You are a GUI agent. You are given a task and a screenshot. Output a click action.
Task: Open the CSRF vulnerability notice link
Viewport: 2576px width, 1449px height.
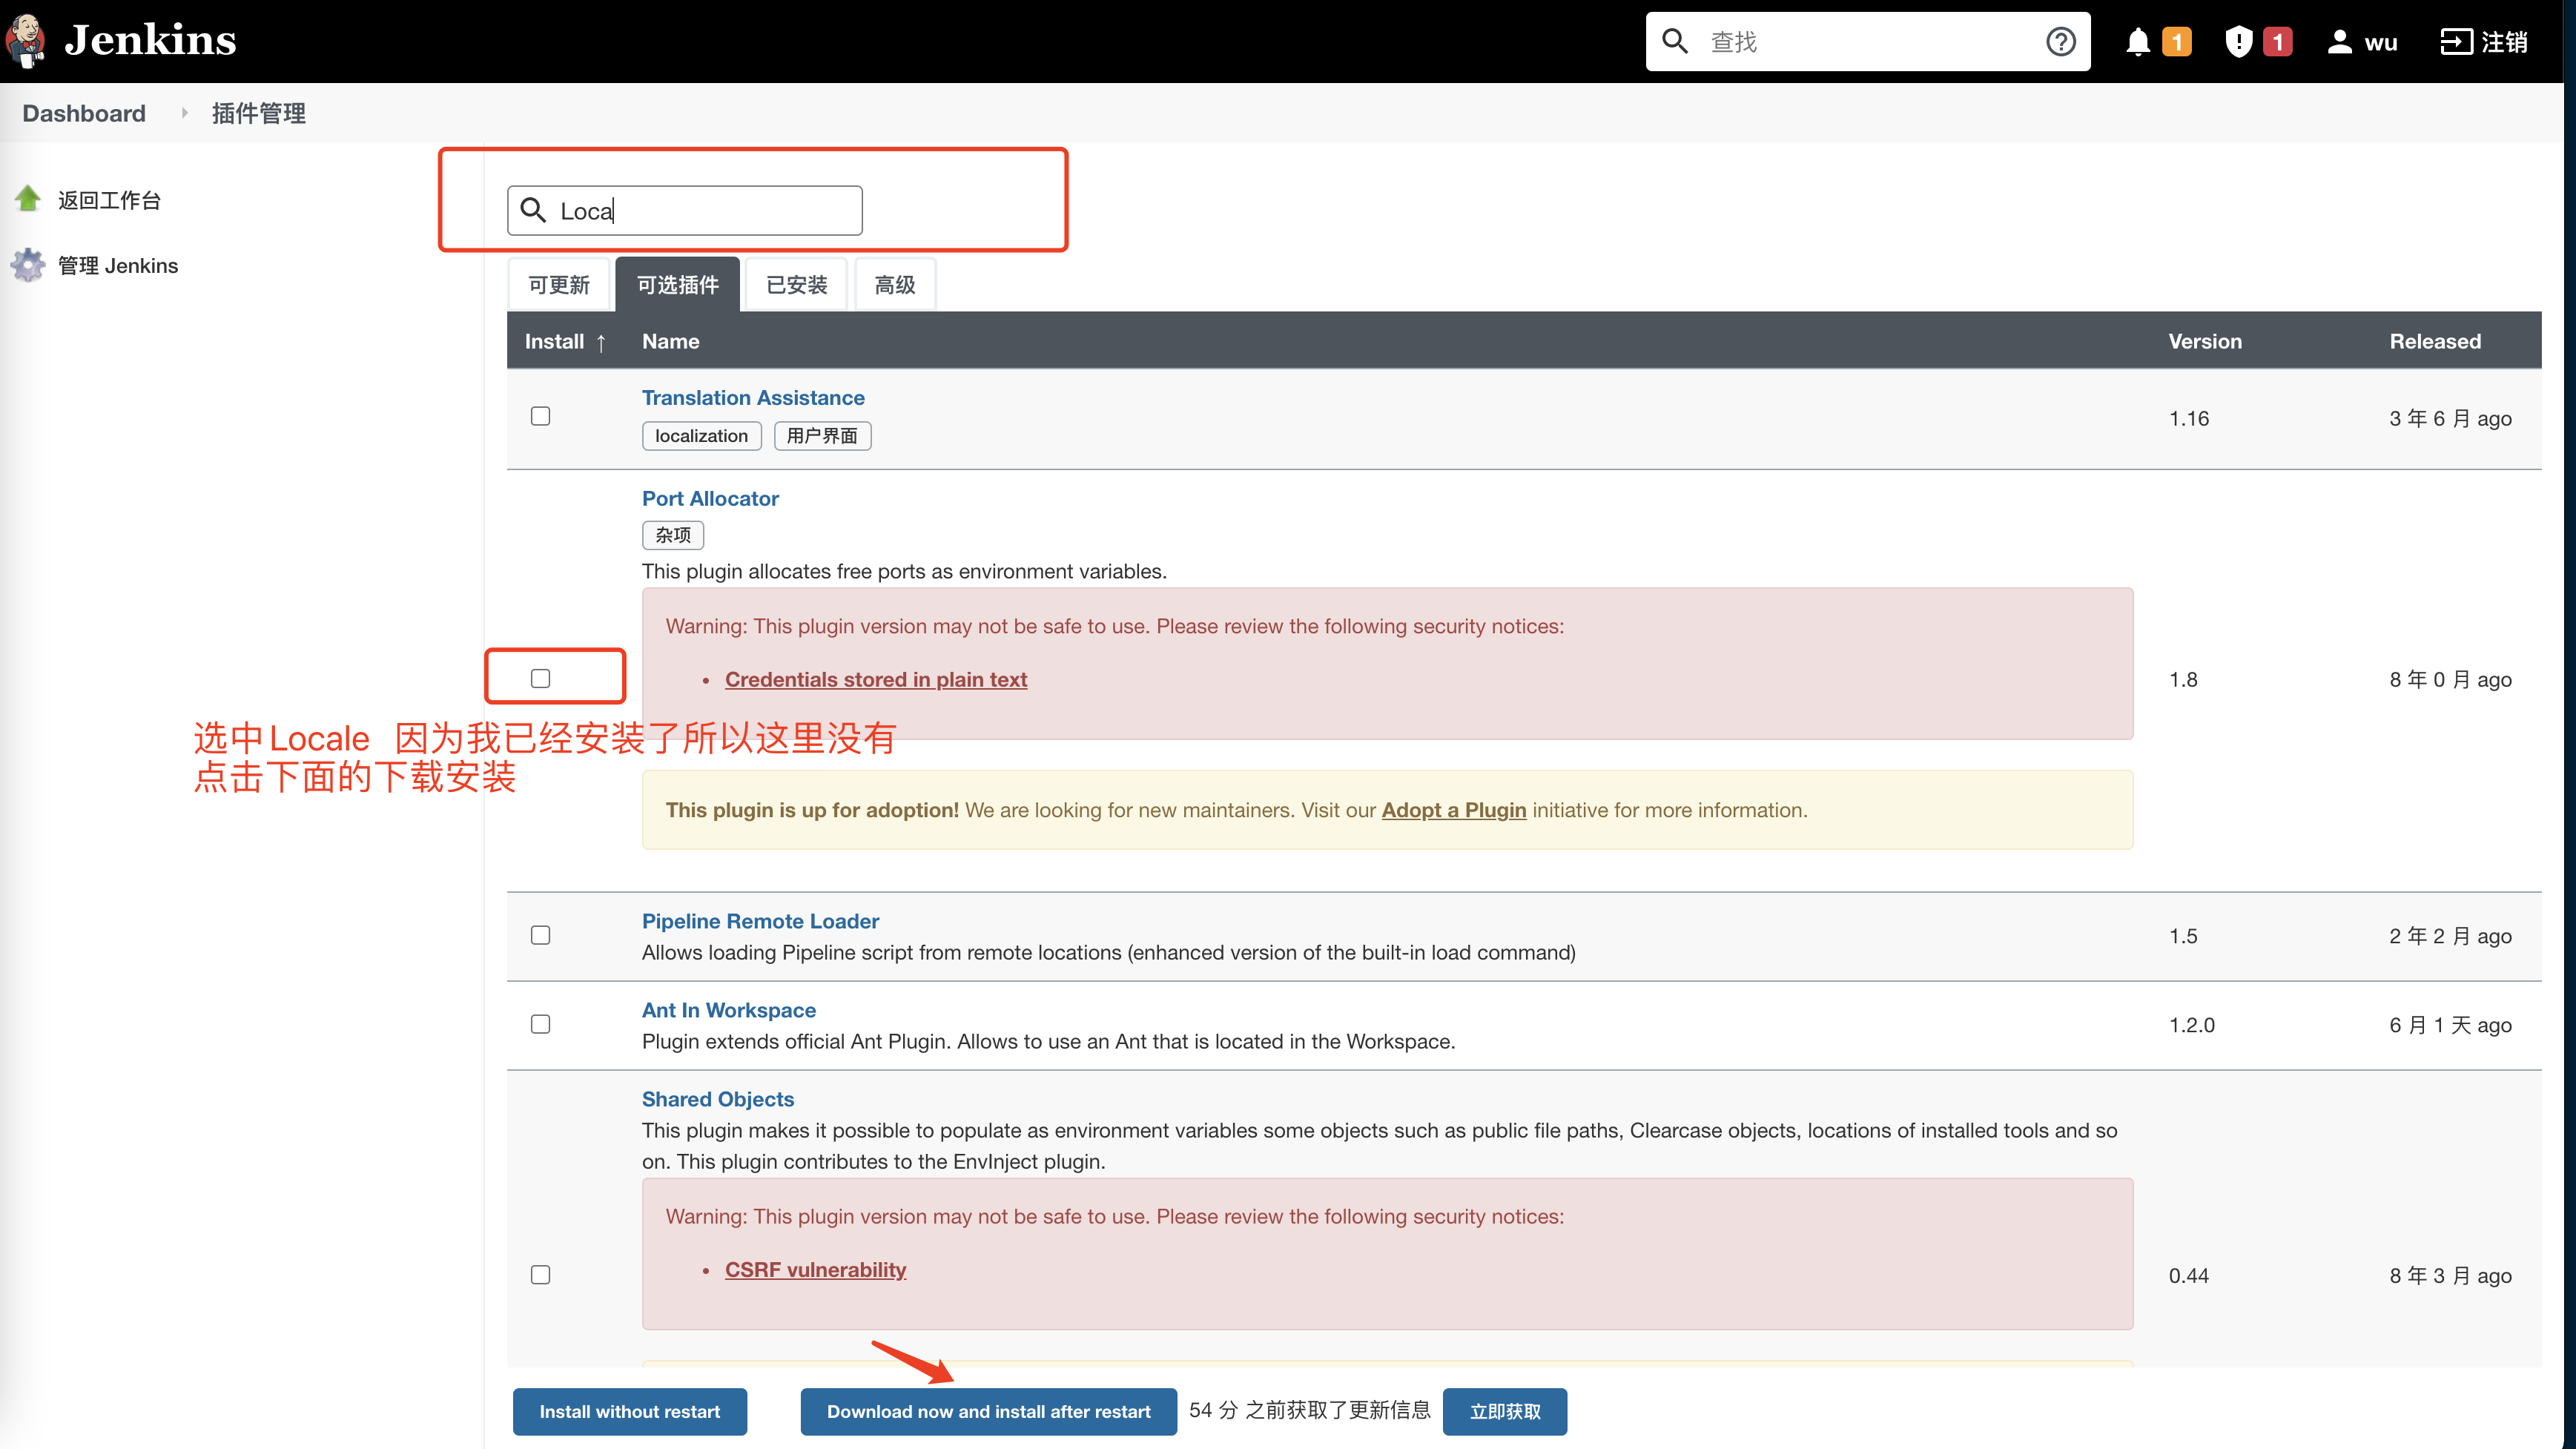(x=816, y=1269)
